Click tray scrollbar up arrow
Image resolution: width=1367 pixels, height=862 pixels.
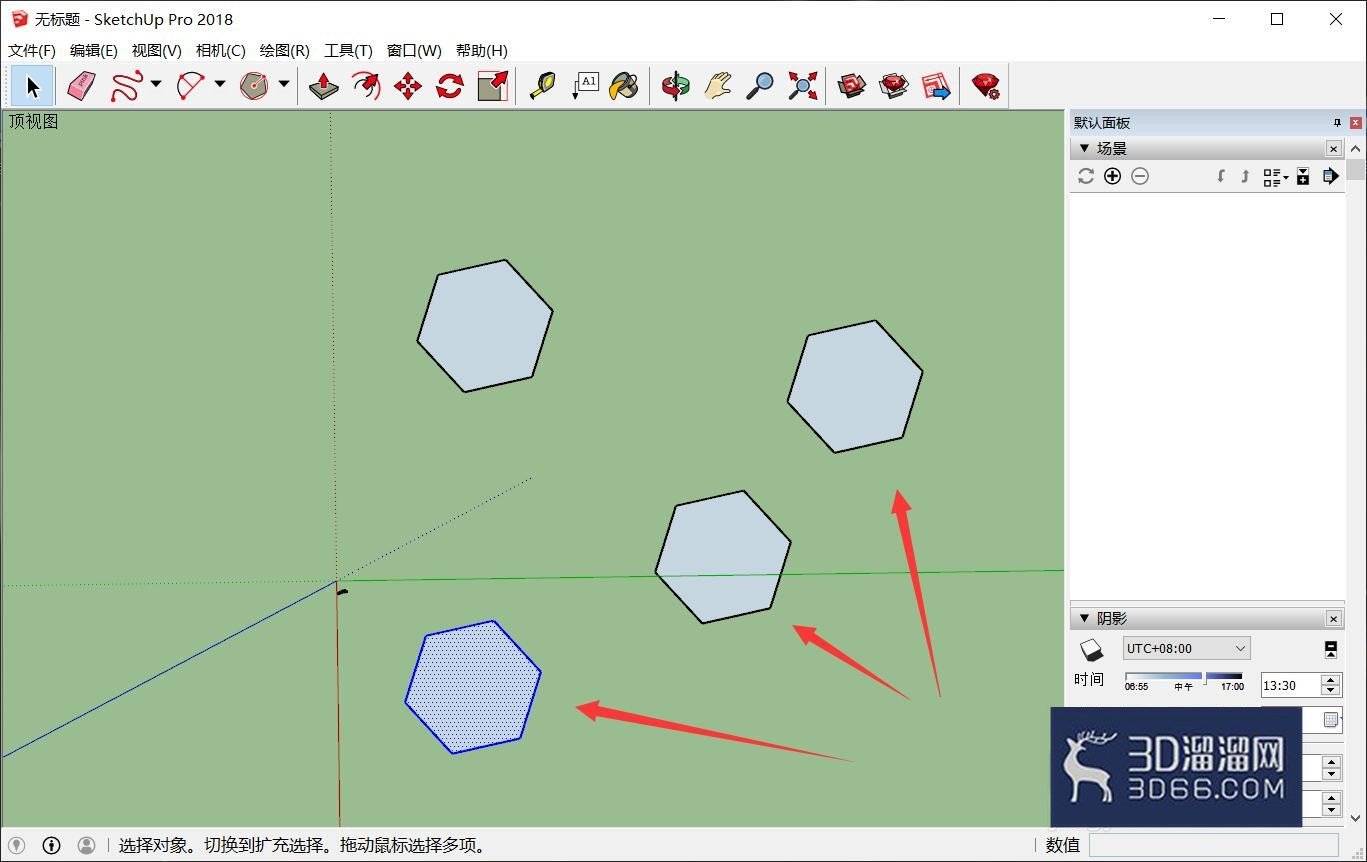click(1356, 148)
